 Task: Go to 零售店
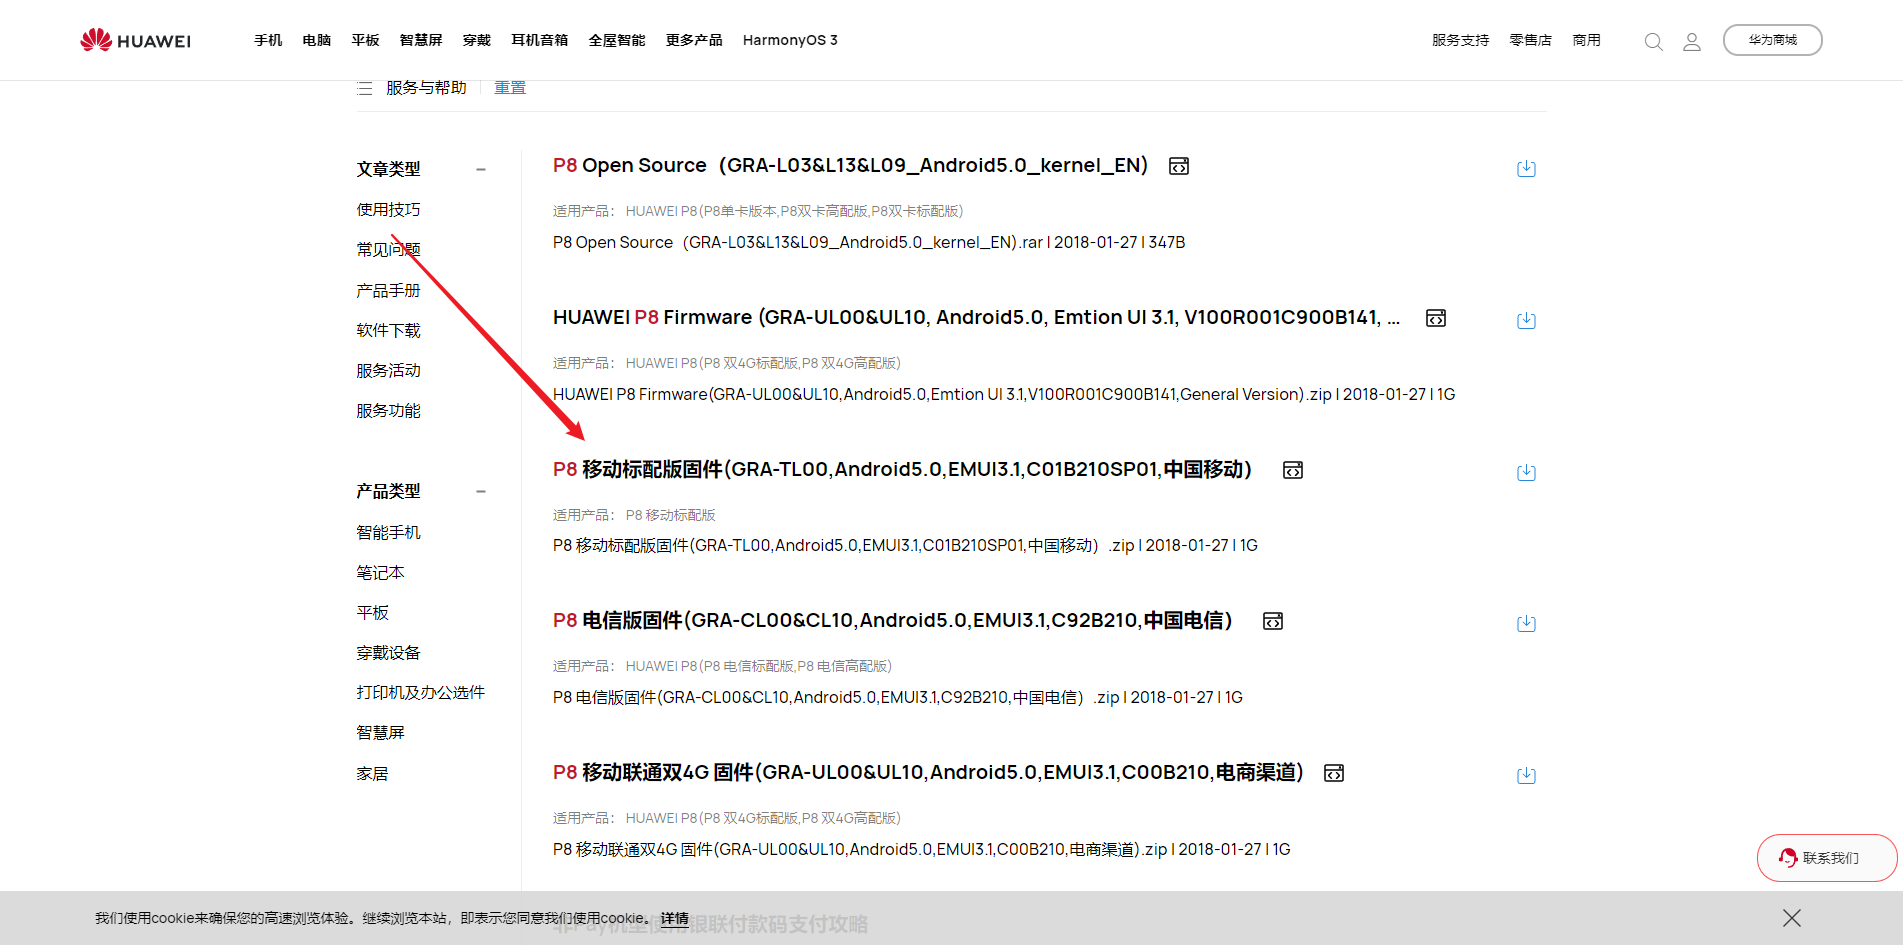(x=1531, y=40)
